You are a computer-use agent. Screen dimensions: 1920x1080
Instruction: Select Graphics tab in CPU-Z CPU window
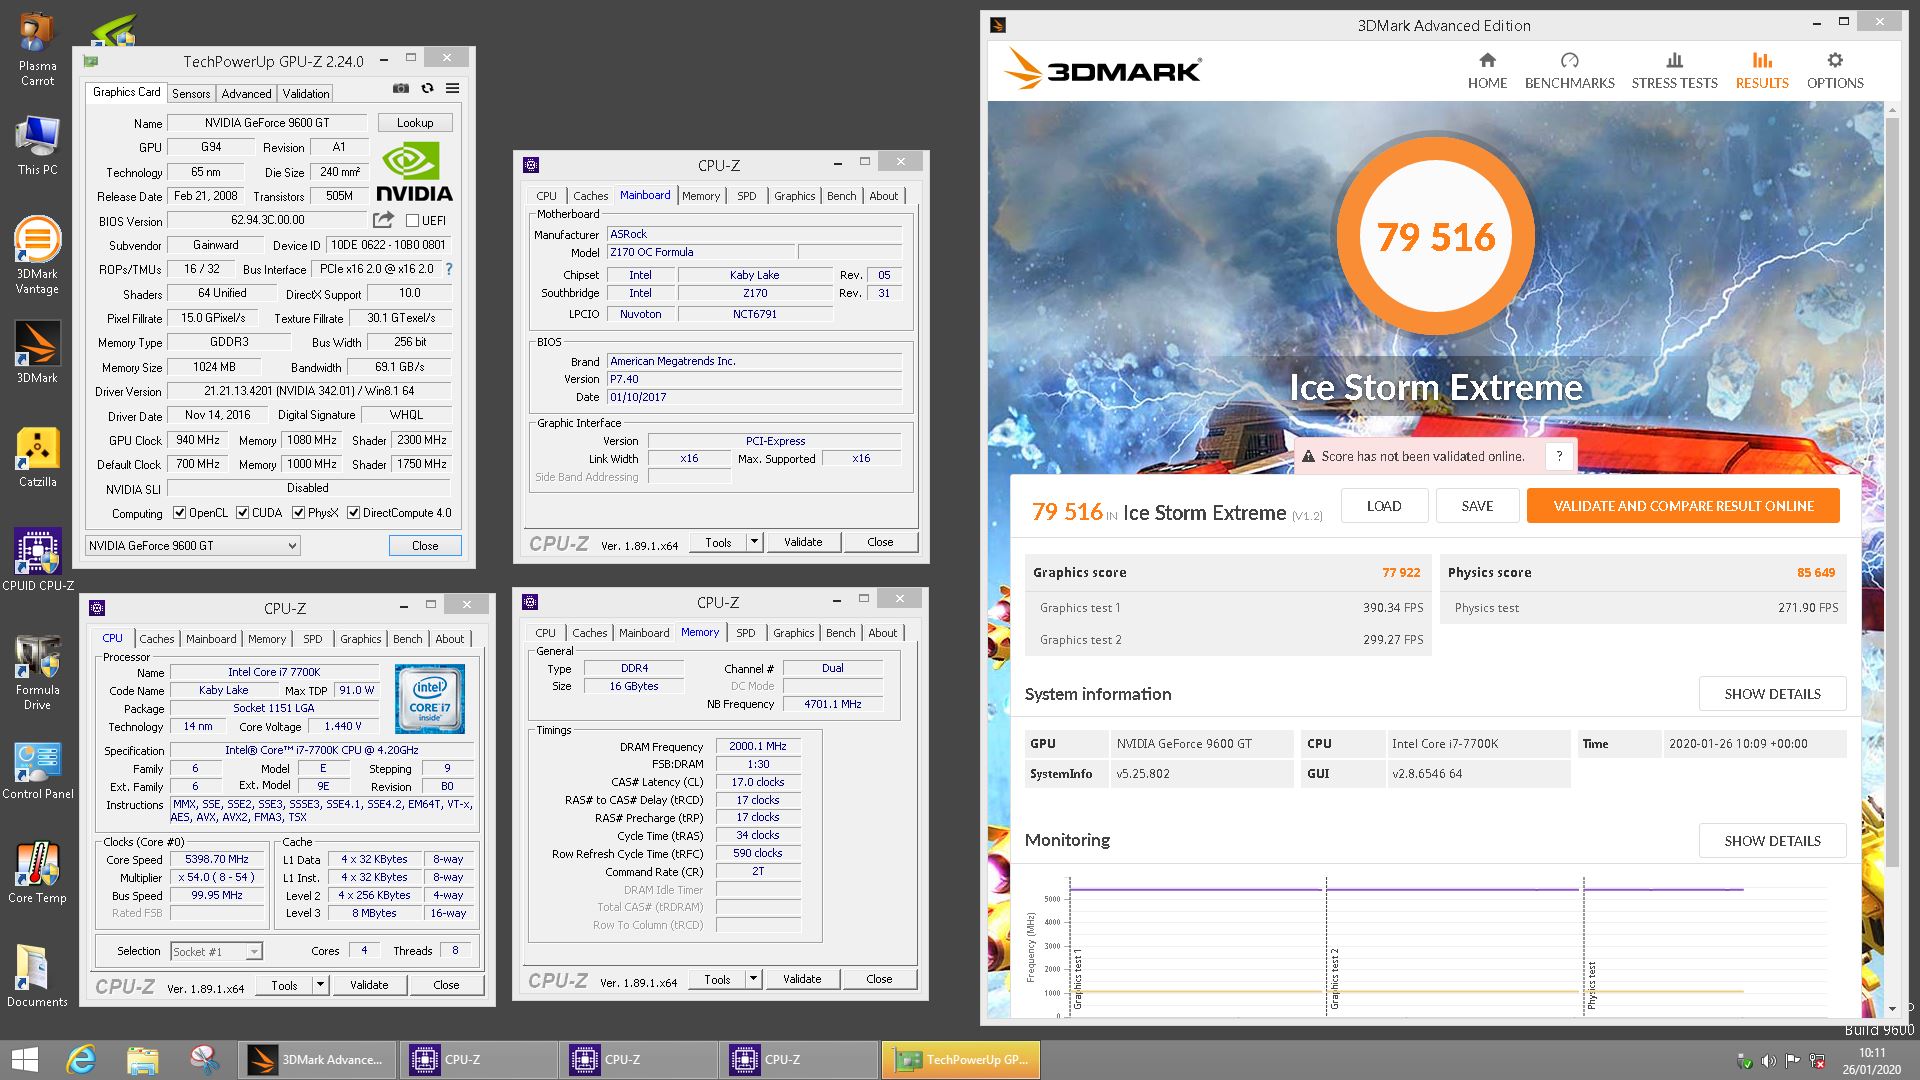tap(360, 639)
